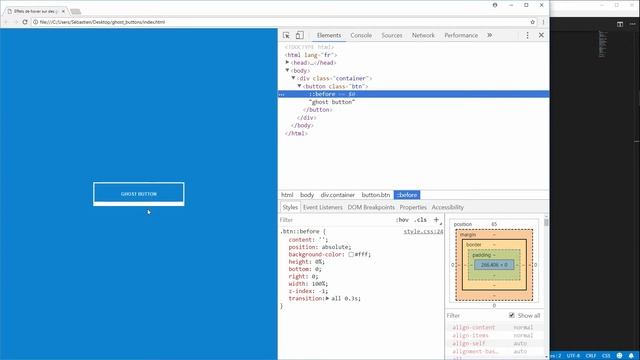Click the Chrome address bar URL
Image resolution: width=640 pixels, height=360 pixels.
[102, 22]
